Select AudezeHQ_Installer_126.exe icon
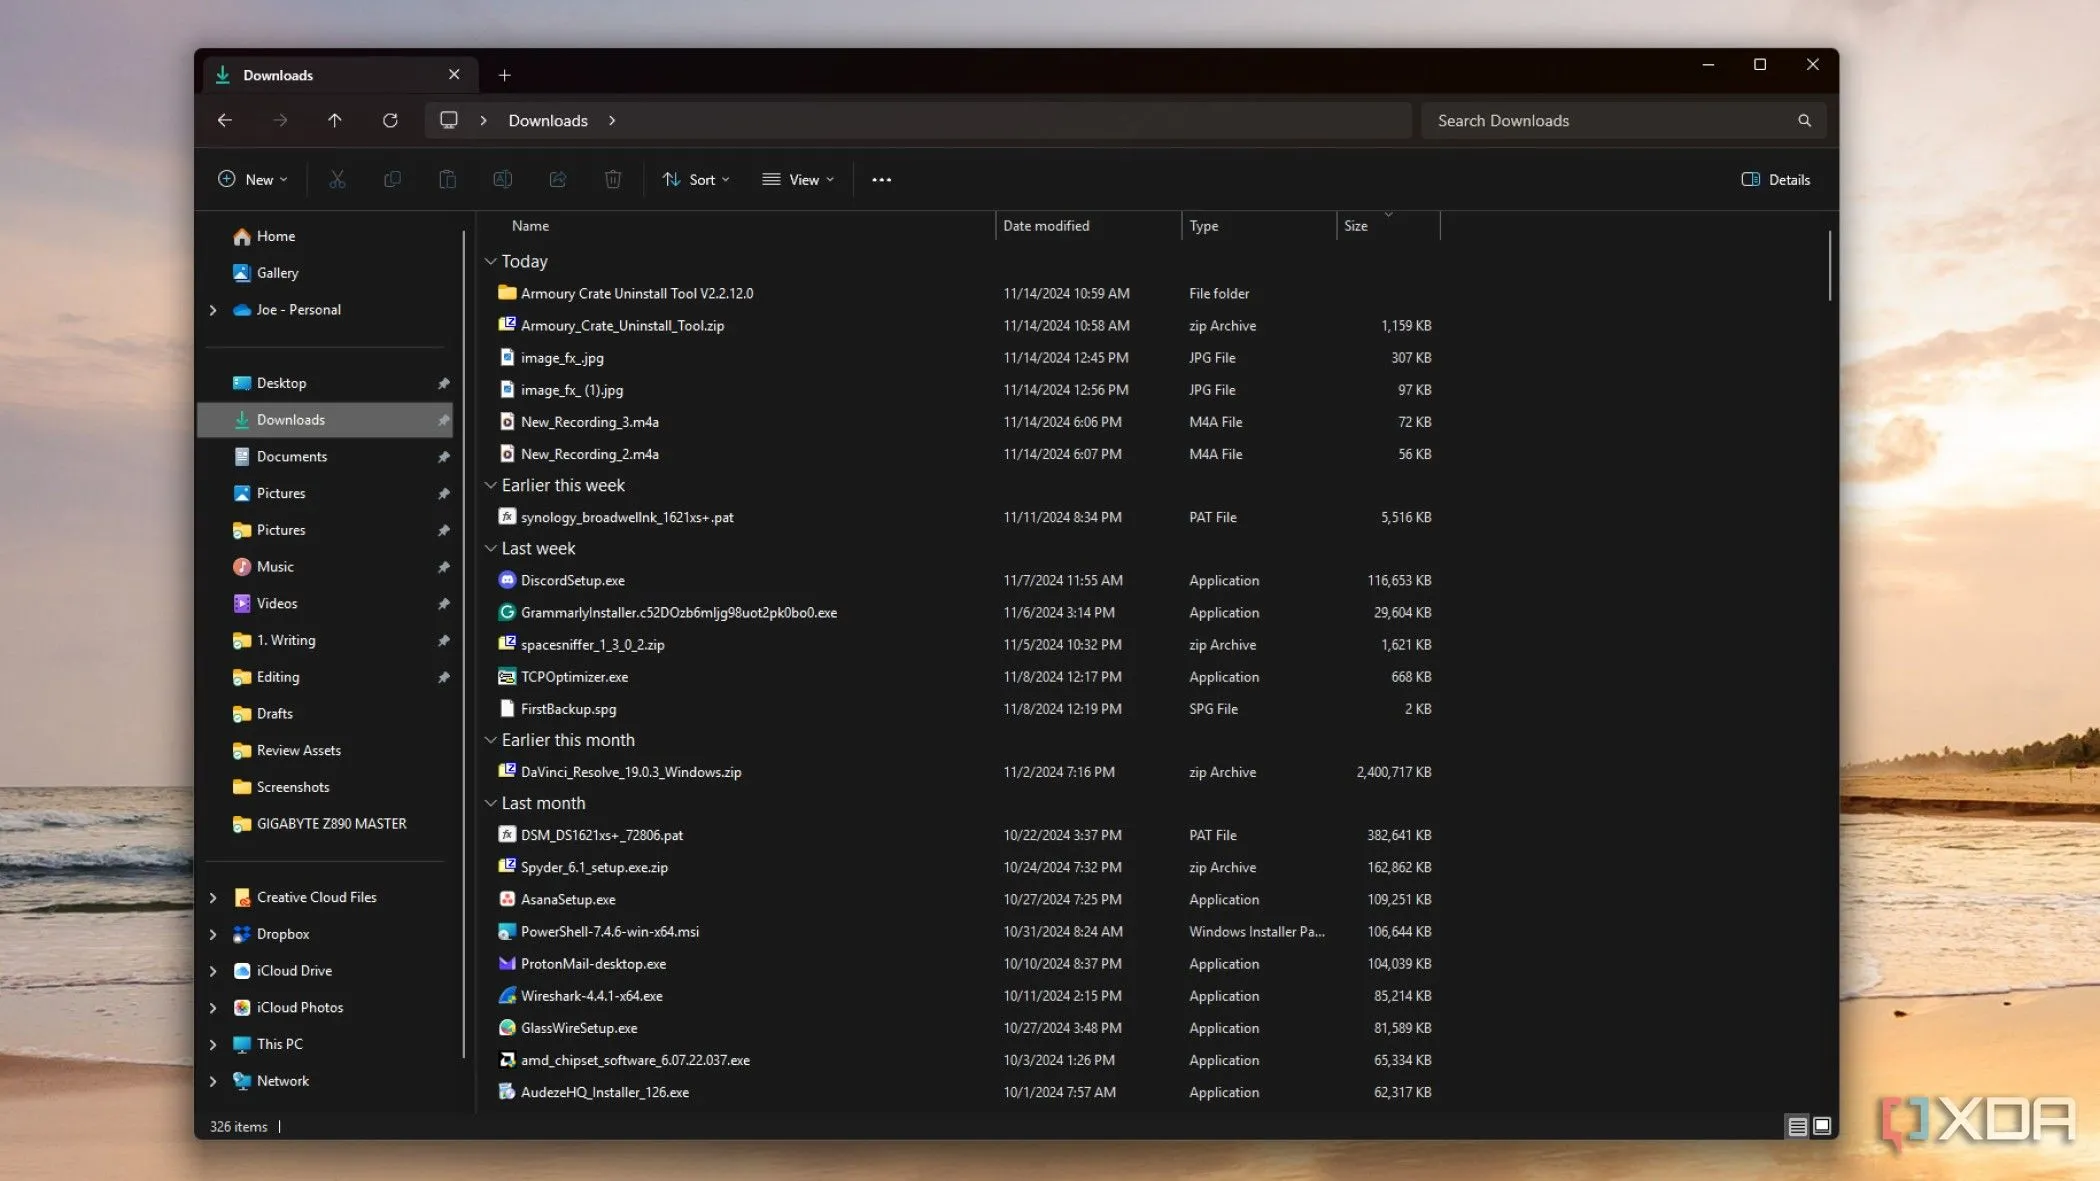 507,1092
